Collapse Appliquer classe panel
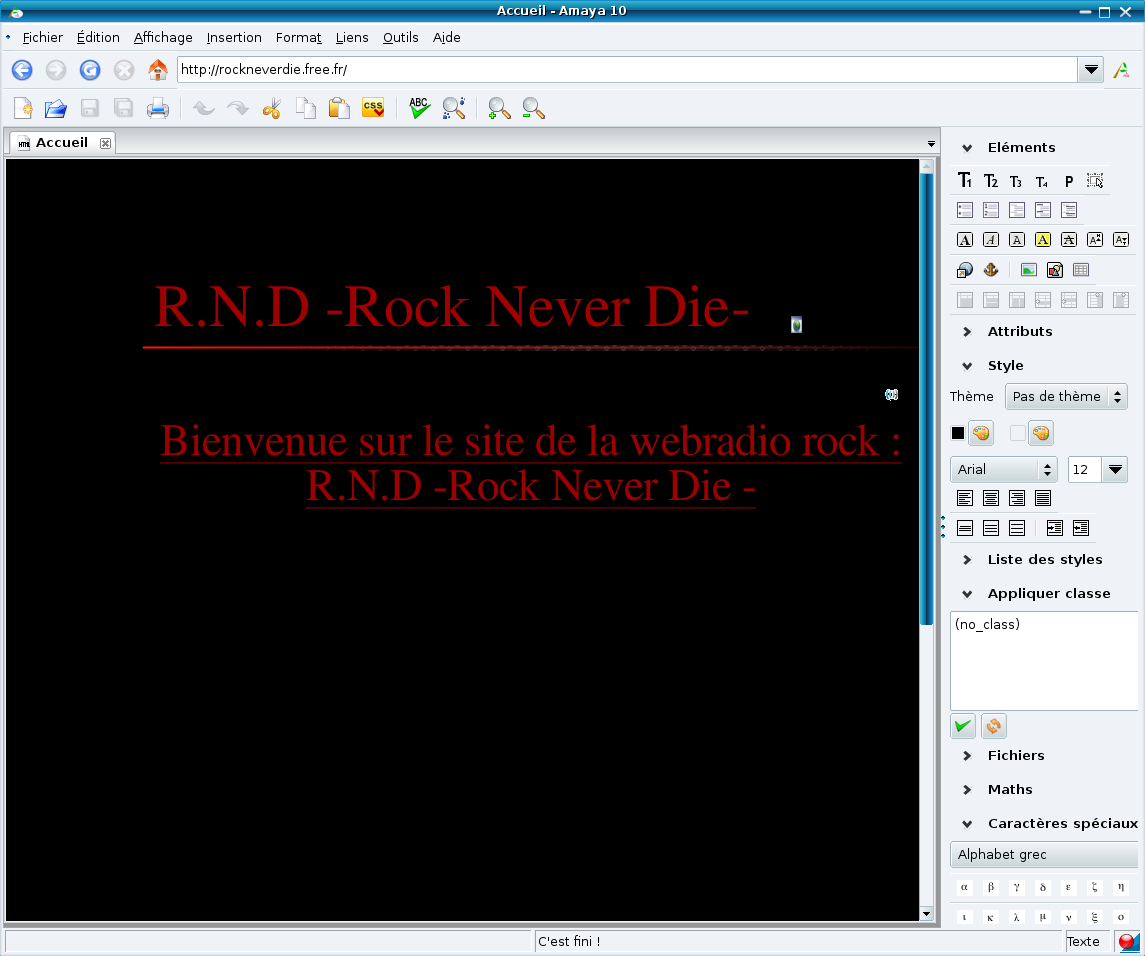Screen dimensions: 1145x956 [967, 594]
